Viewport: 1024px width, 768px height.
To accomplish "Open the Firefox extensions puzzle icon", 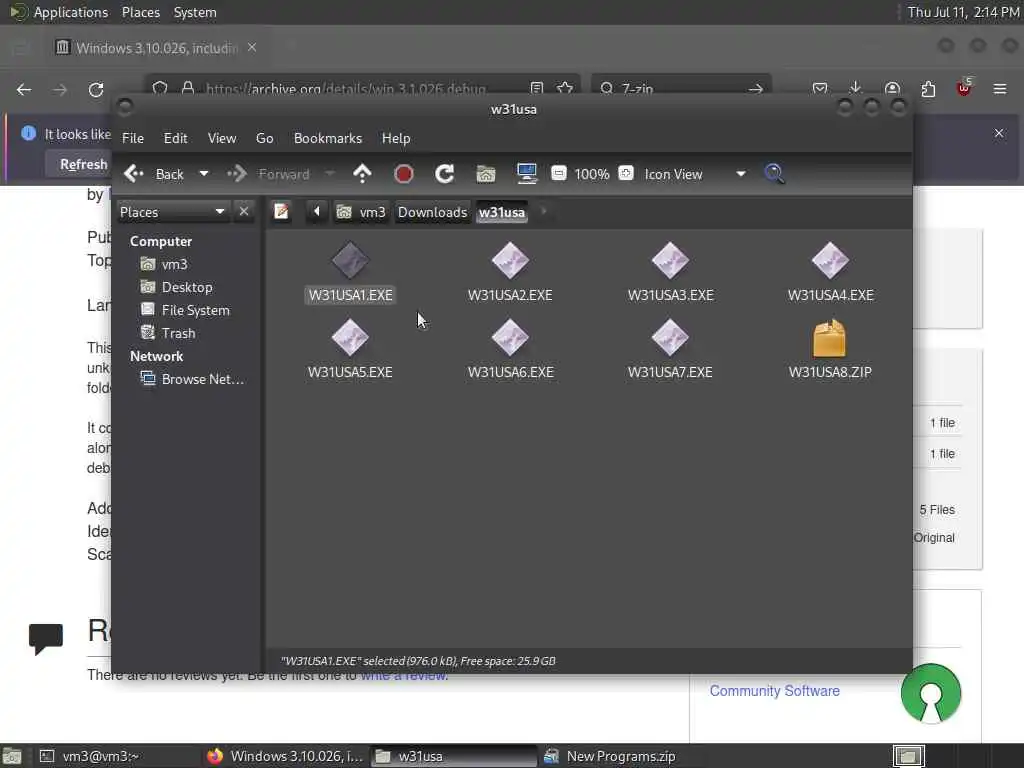I will [x=928, y=89].
